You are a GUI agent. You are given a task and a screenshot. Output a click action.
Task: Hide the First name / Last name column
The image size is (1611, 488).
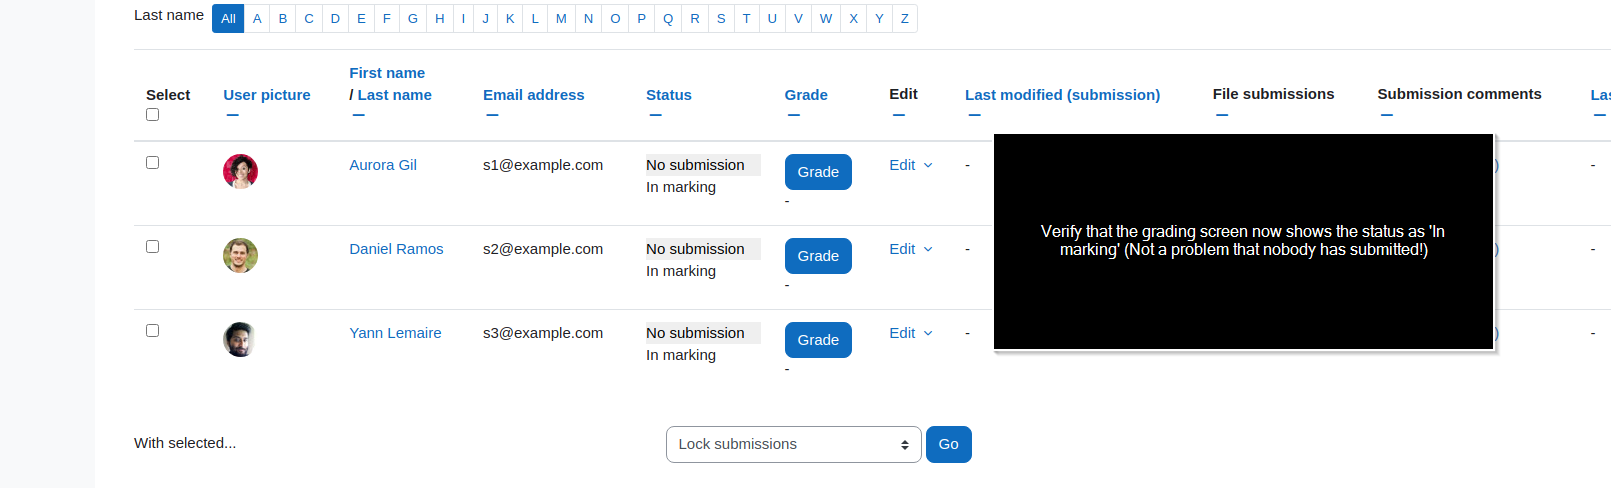pos(358,115)
